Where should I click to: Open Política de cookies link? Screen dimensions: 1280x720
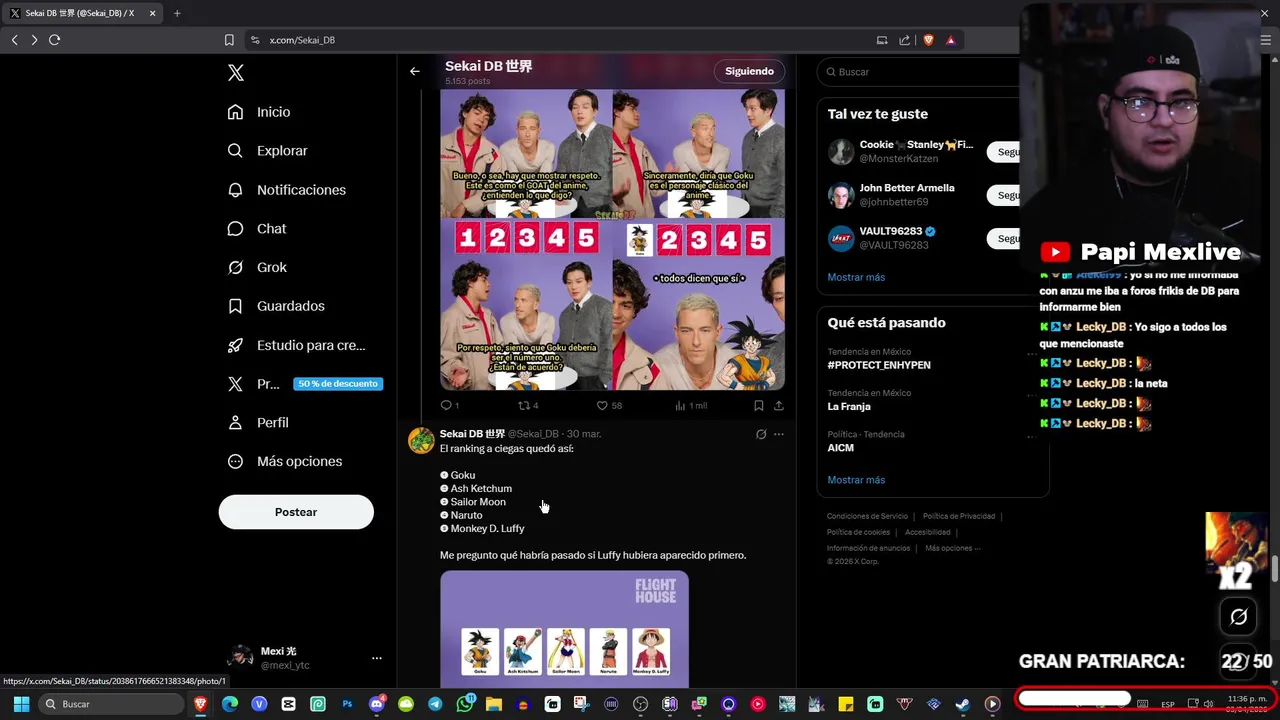click(x=858, y=532)
